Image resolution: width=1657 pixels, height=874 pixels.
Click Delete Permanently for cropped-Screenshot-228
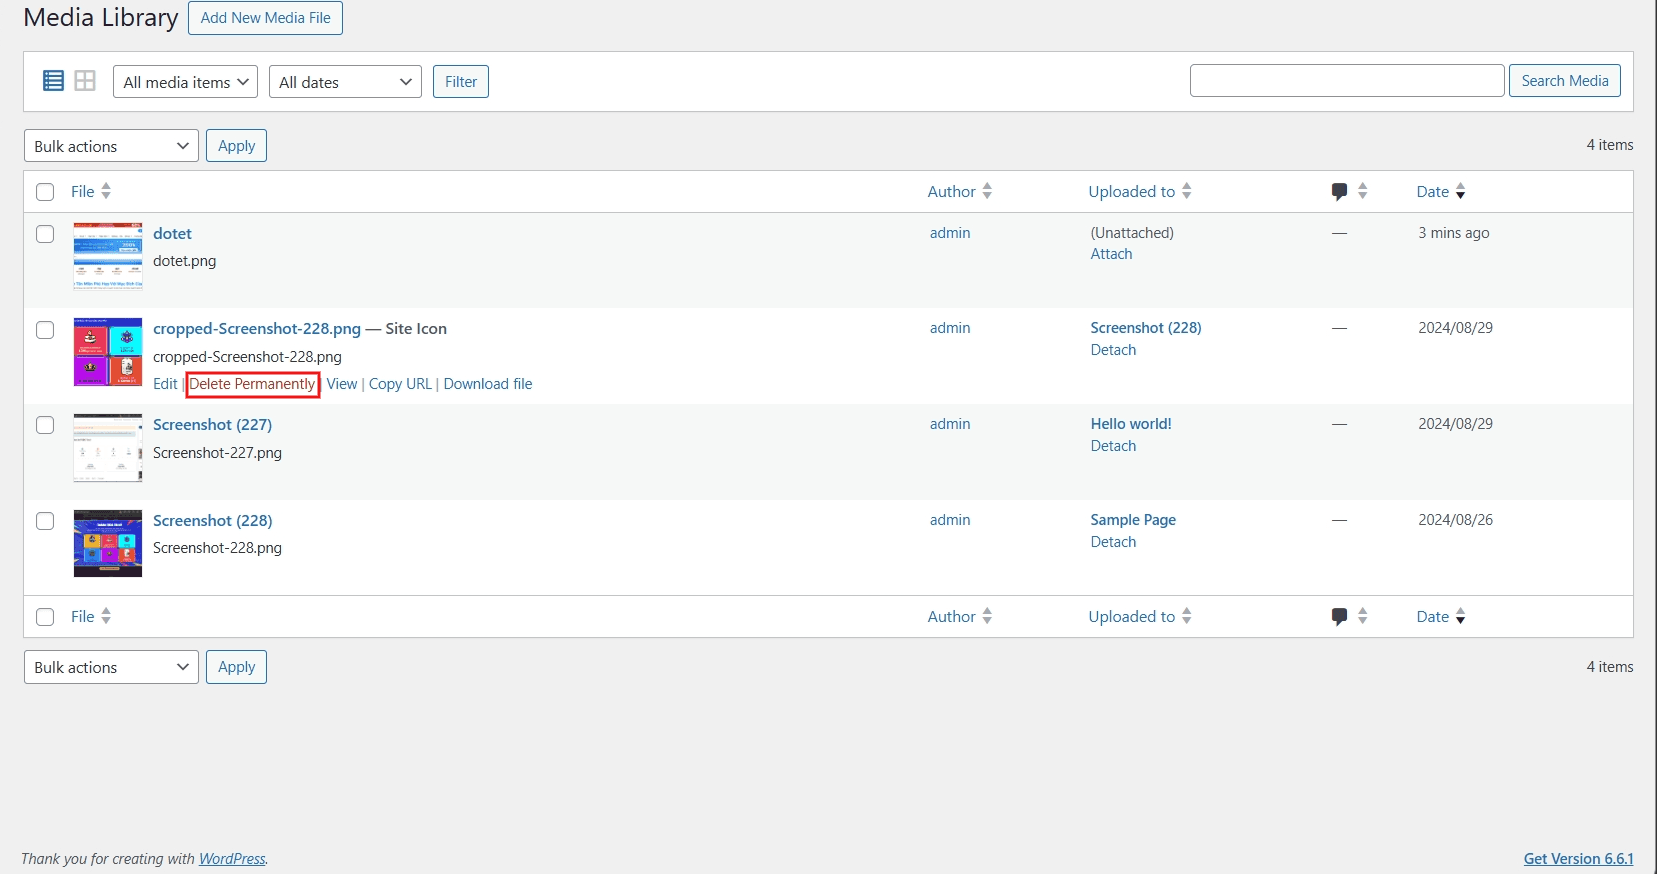[x=252, y=384]
